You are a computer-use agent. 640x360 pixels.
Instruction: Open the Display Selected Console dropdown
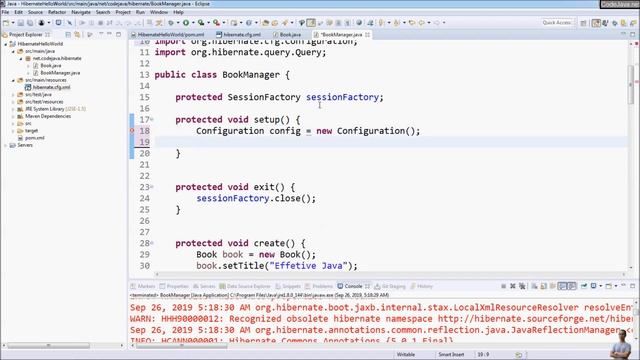pos(600,286)
